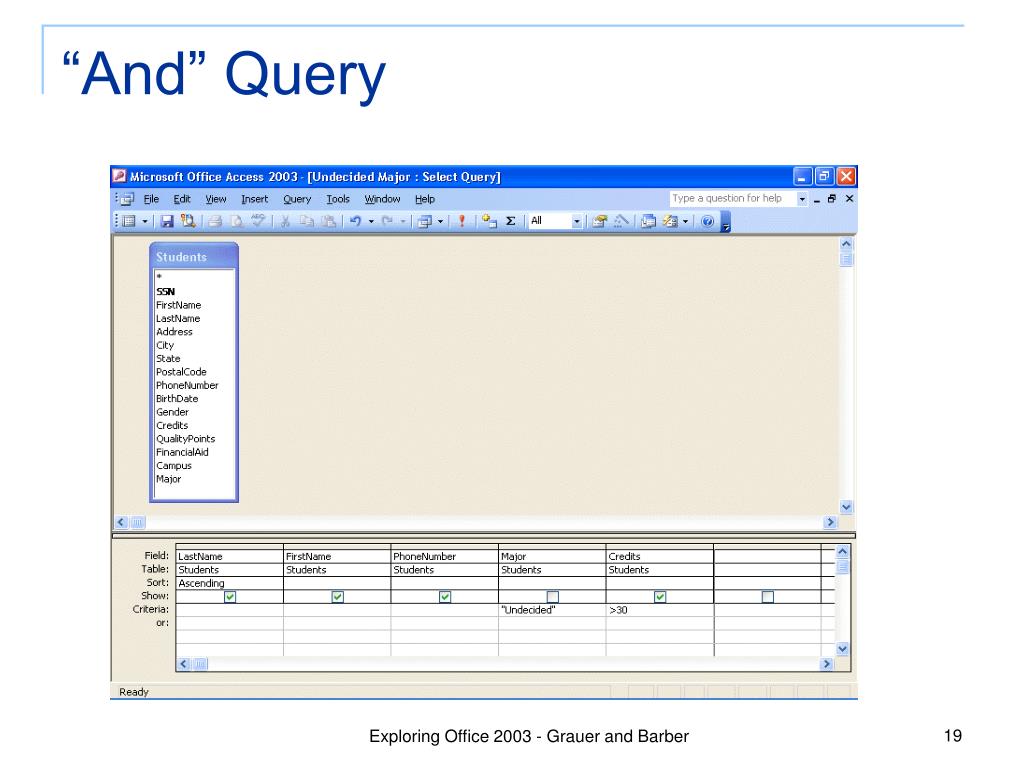Run the query with the red exclamation icon
Screen dimensions: 1024x768
[462, 221]
